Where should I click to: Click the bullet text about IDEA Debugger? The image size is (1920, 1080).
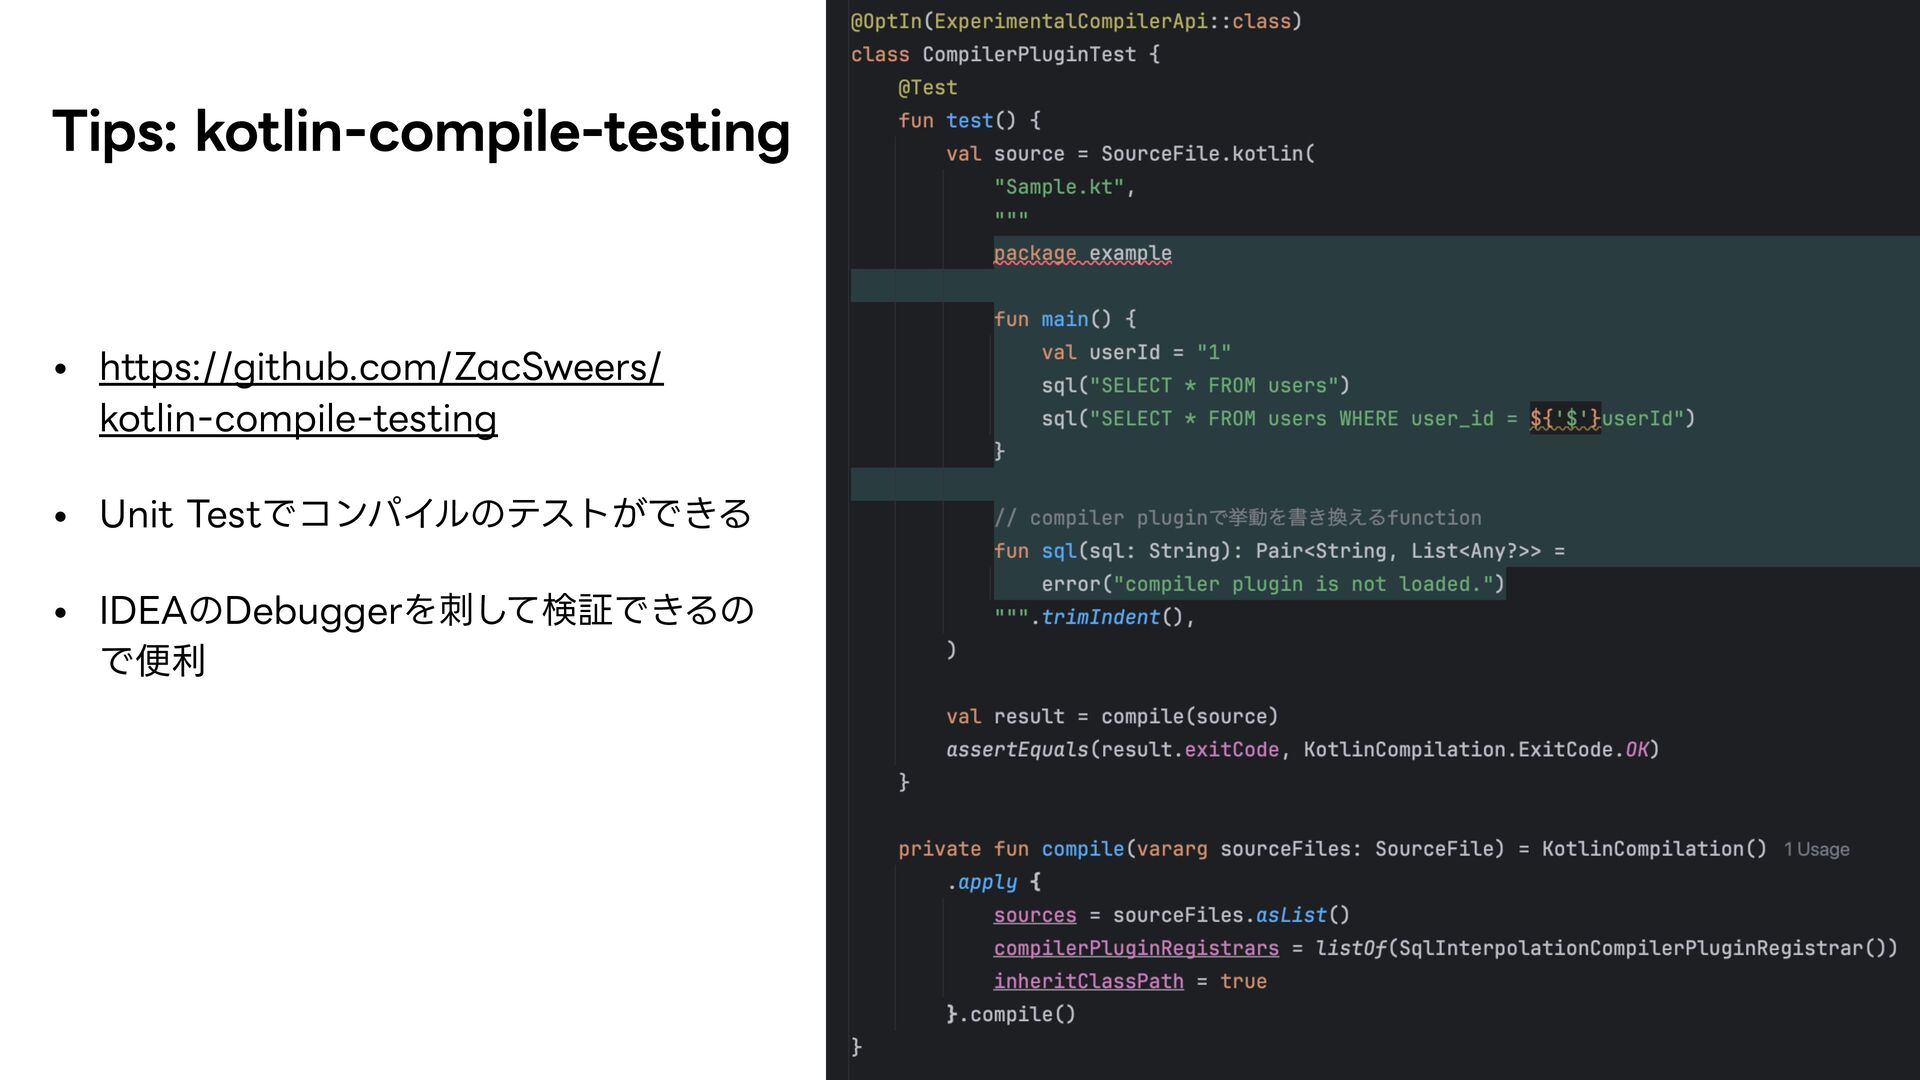click(426, 611)
